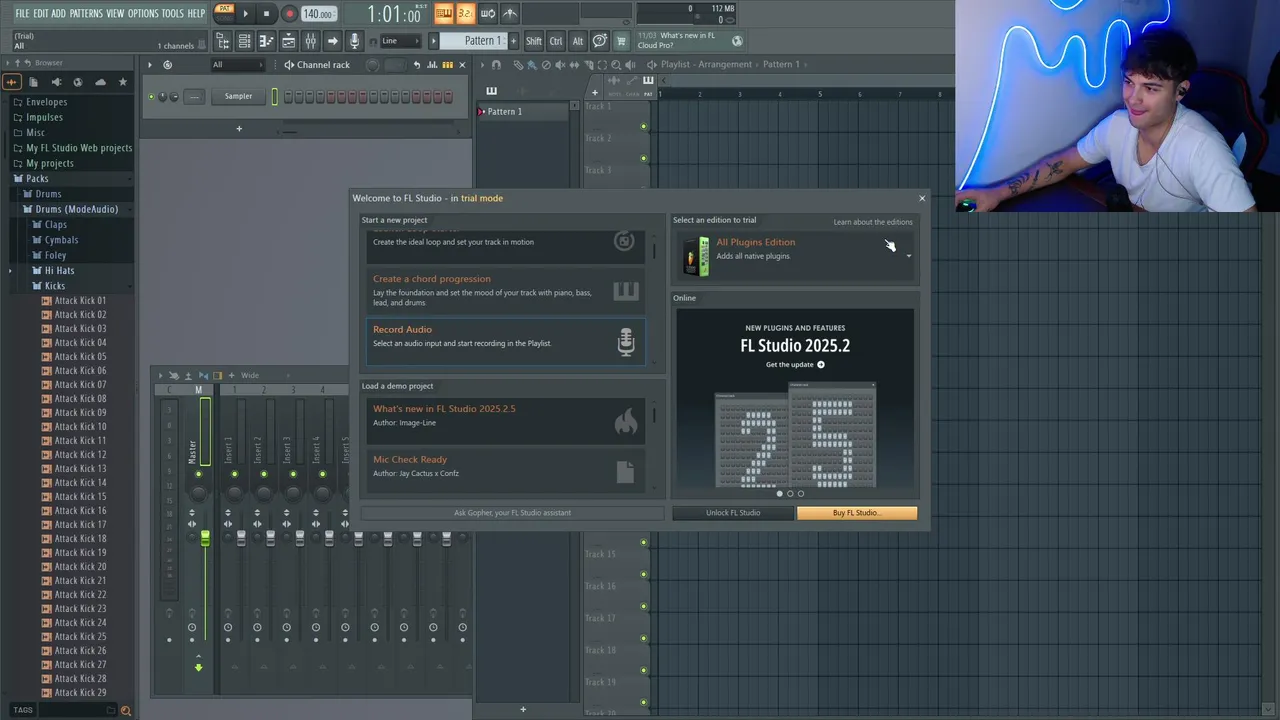Toggle Insert 1 mute light

pos(234,474)
